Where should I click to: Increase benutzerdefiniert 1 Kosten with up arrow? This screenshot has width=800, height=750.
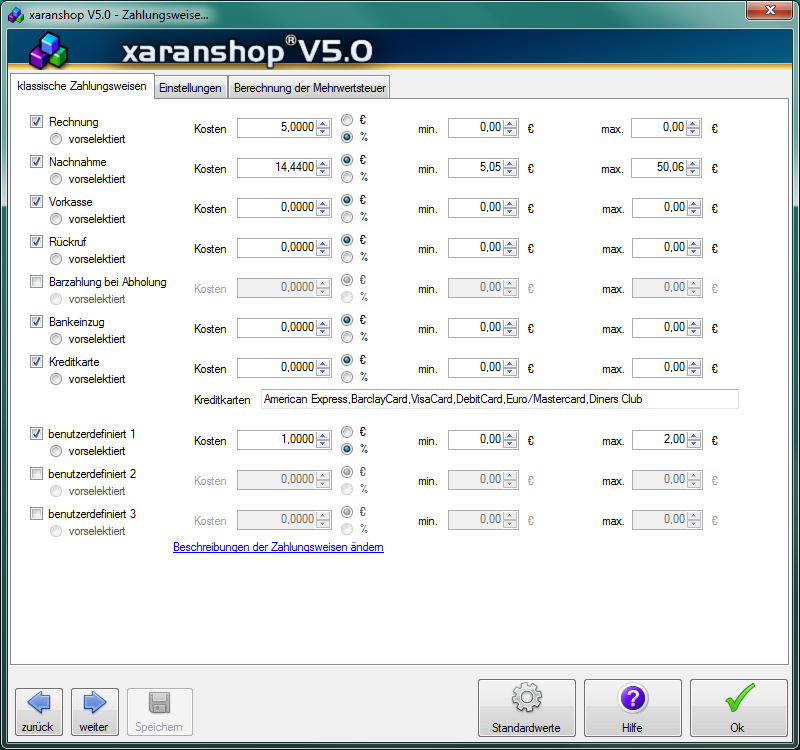(323, 435)
